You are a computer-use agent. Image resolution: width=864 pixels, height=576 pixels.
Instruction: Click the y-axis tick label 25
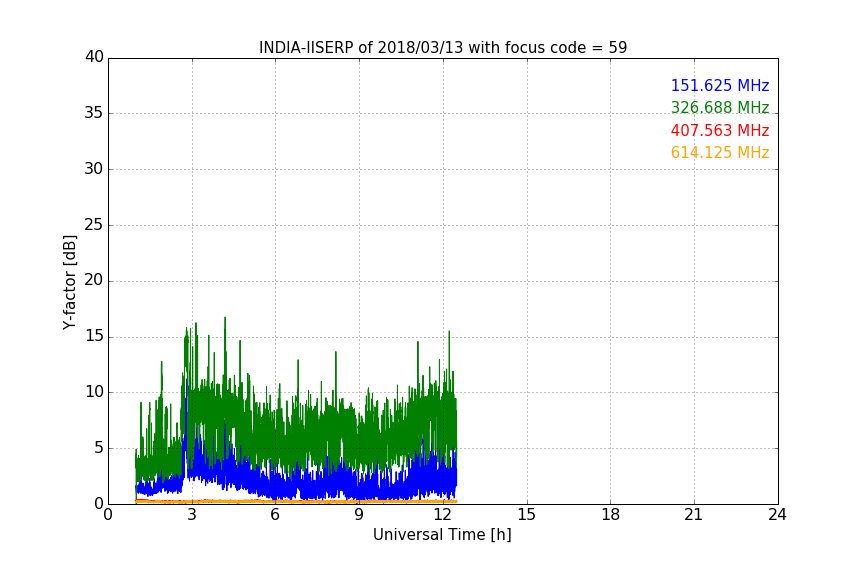(x=94, y=225)
